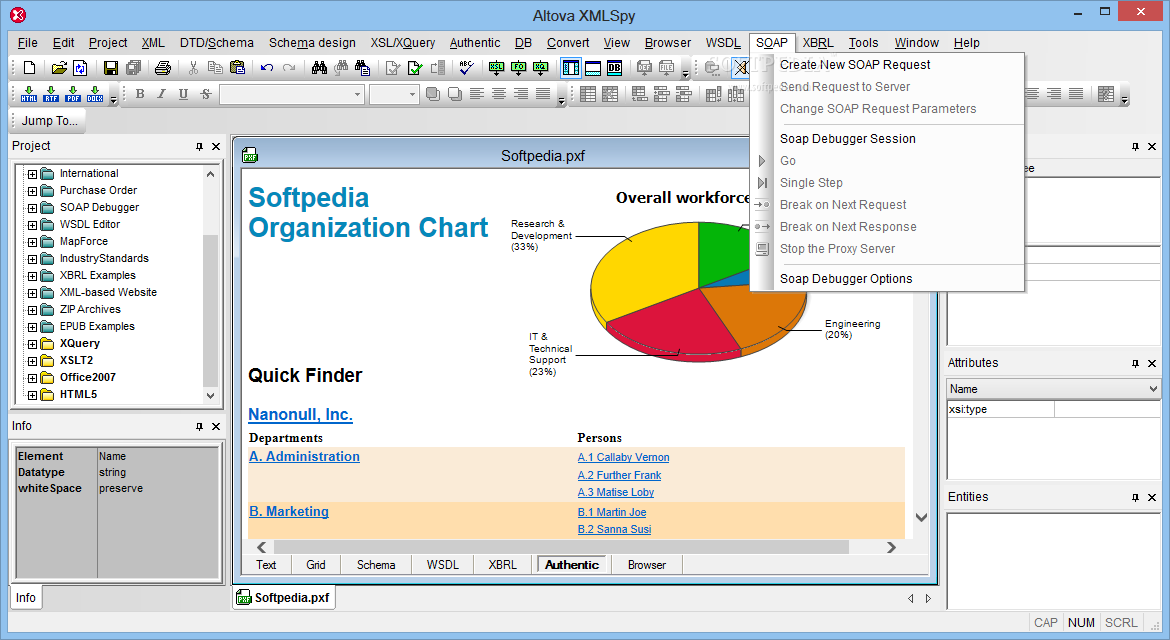This screenshot has height=640, width=1170.
Task: Create a new document with the New icon
Action: [29, 68]
